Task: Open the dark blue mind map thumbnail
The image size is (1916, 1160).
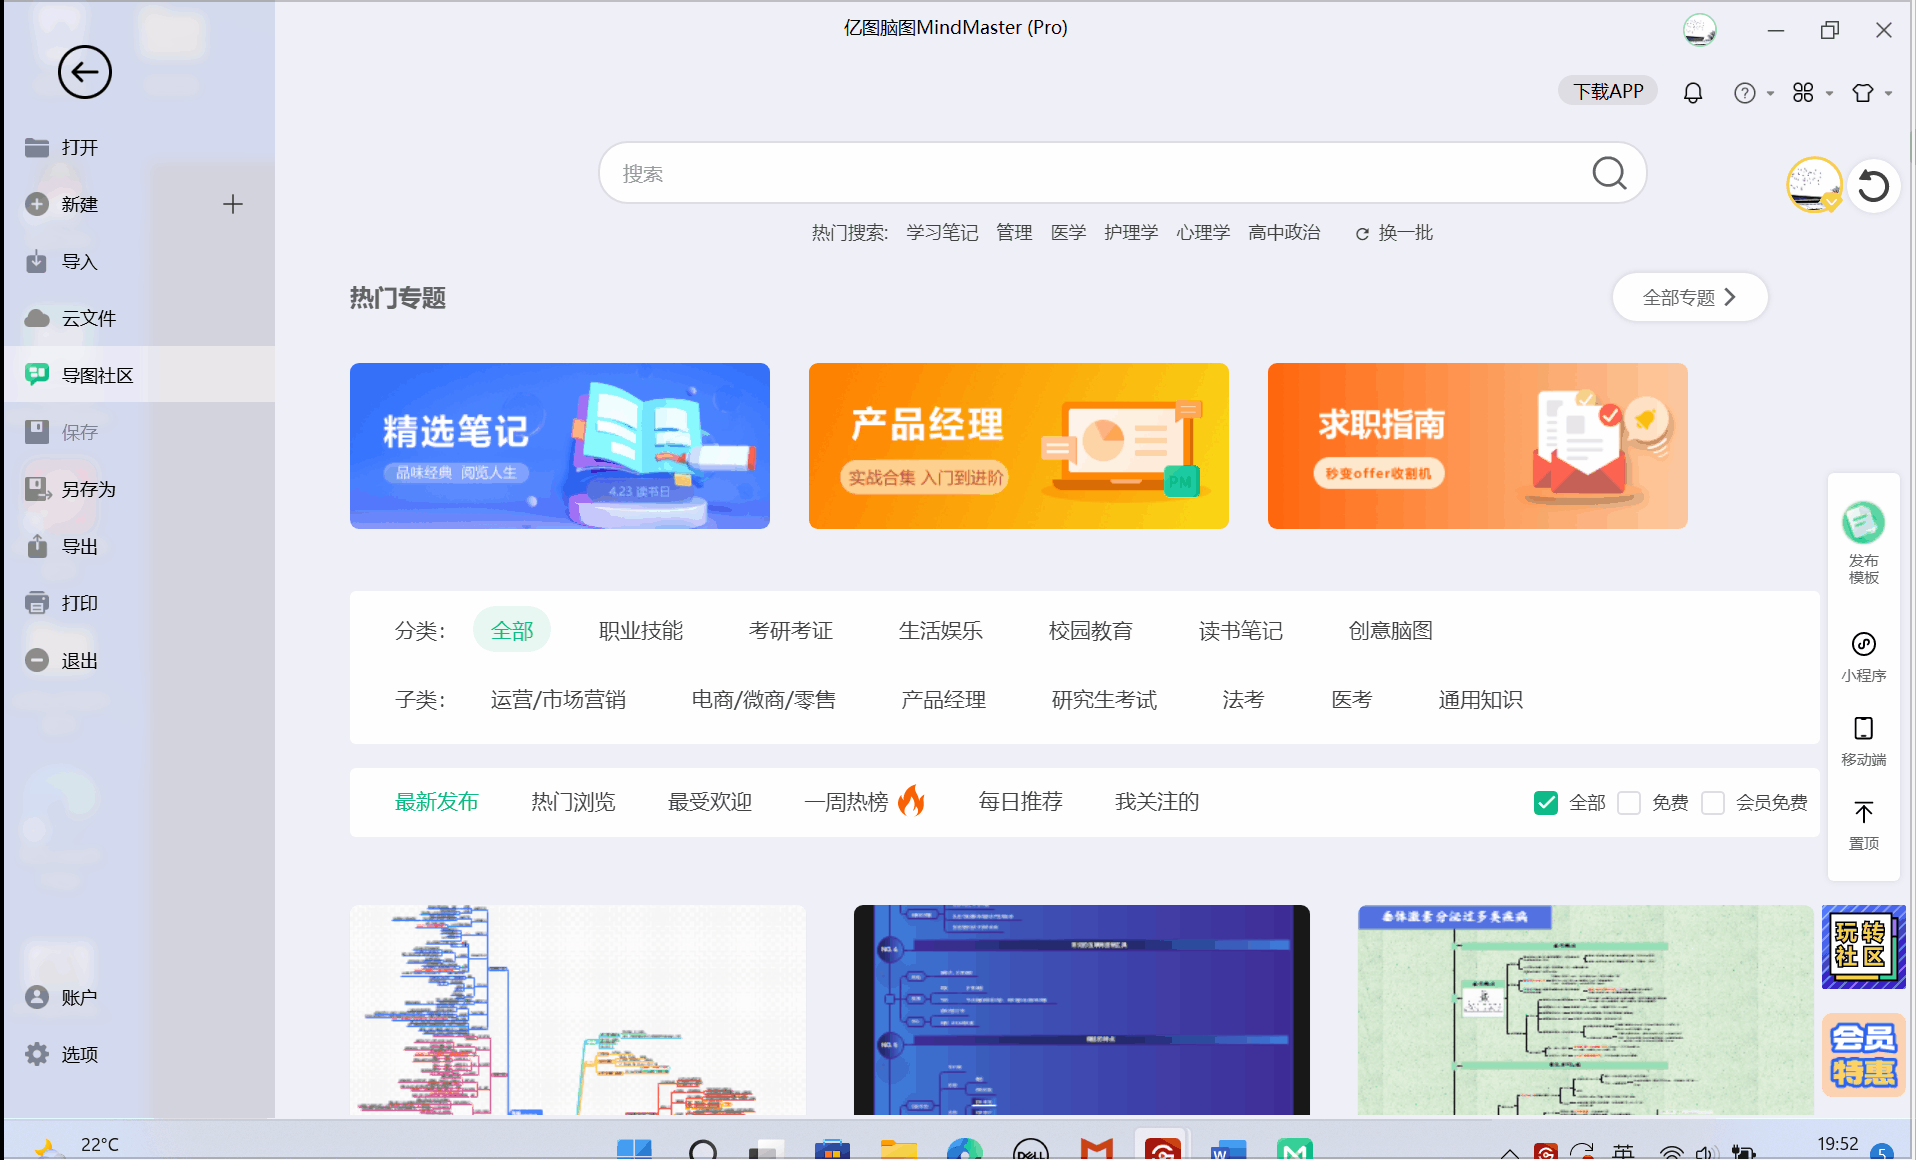Action: pos(1082,1010)
